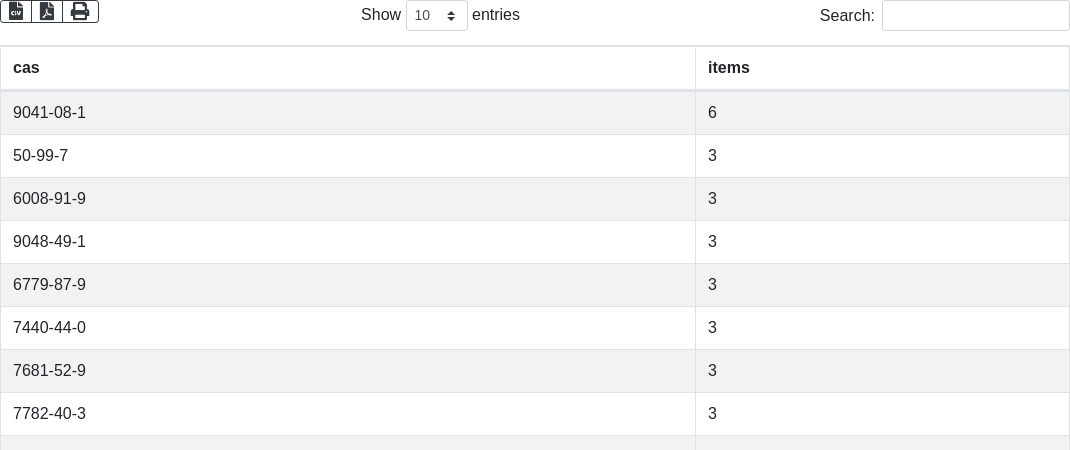Click items cell for 50-99-7 row
The height and width of the screenshot is (450, 1070).
click(882, 156)
